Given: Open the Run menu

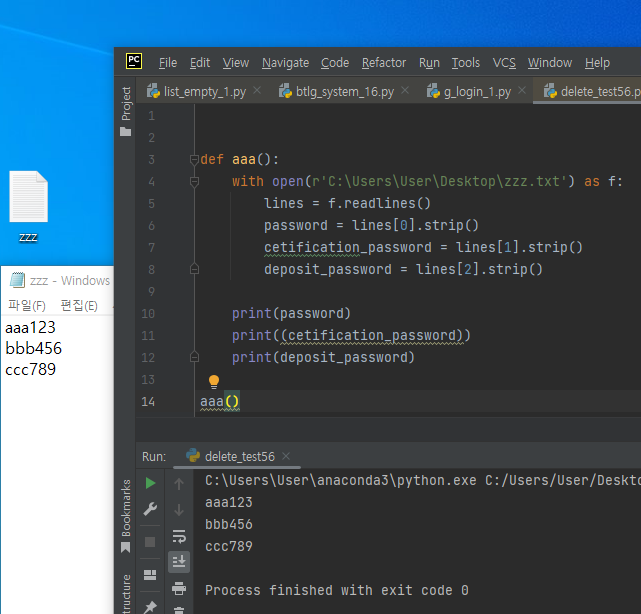Looking at the screenshot, I should (x=429, y=63).
